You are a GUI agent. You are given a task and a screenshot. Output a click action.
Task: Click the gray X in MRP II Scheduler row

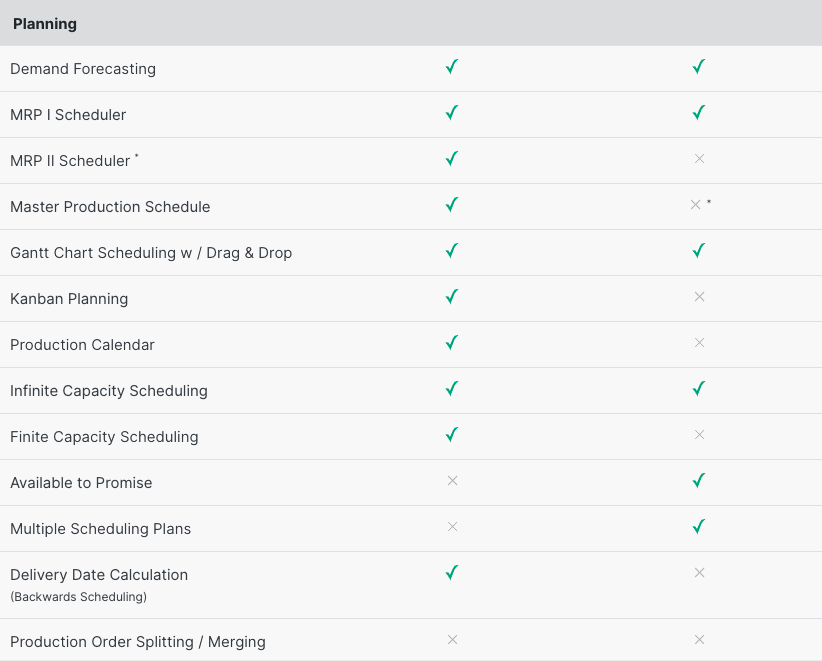coord(699,159)
